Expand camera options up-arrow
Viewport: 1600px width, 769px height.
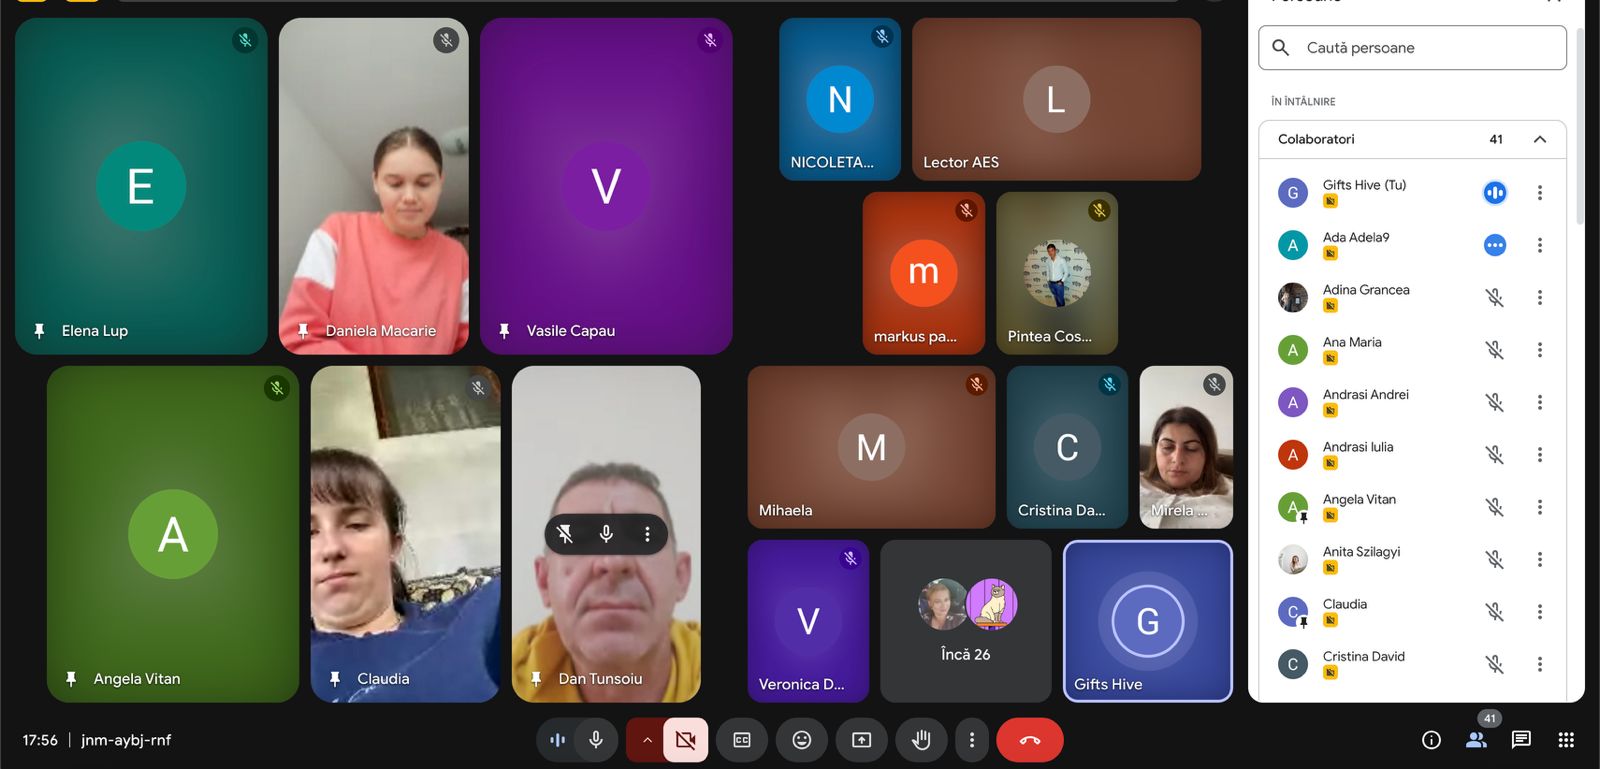647,740
